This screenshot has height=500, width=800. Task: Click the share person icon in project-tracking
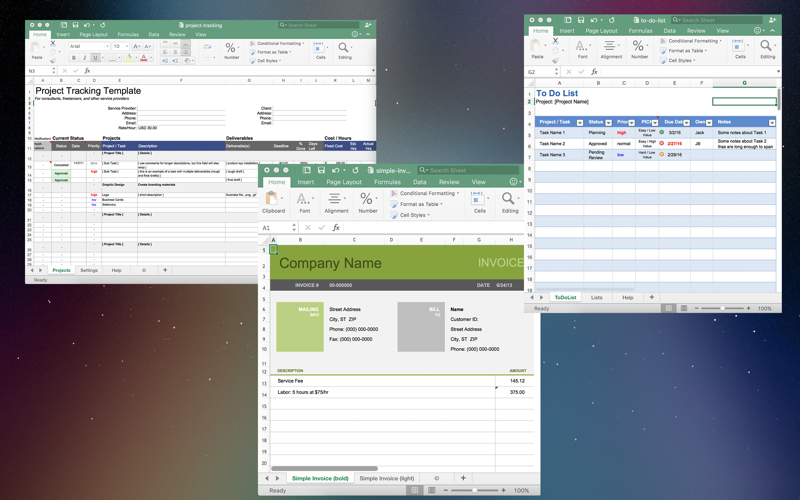pos(367,24)
